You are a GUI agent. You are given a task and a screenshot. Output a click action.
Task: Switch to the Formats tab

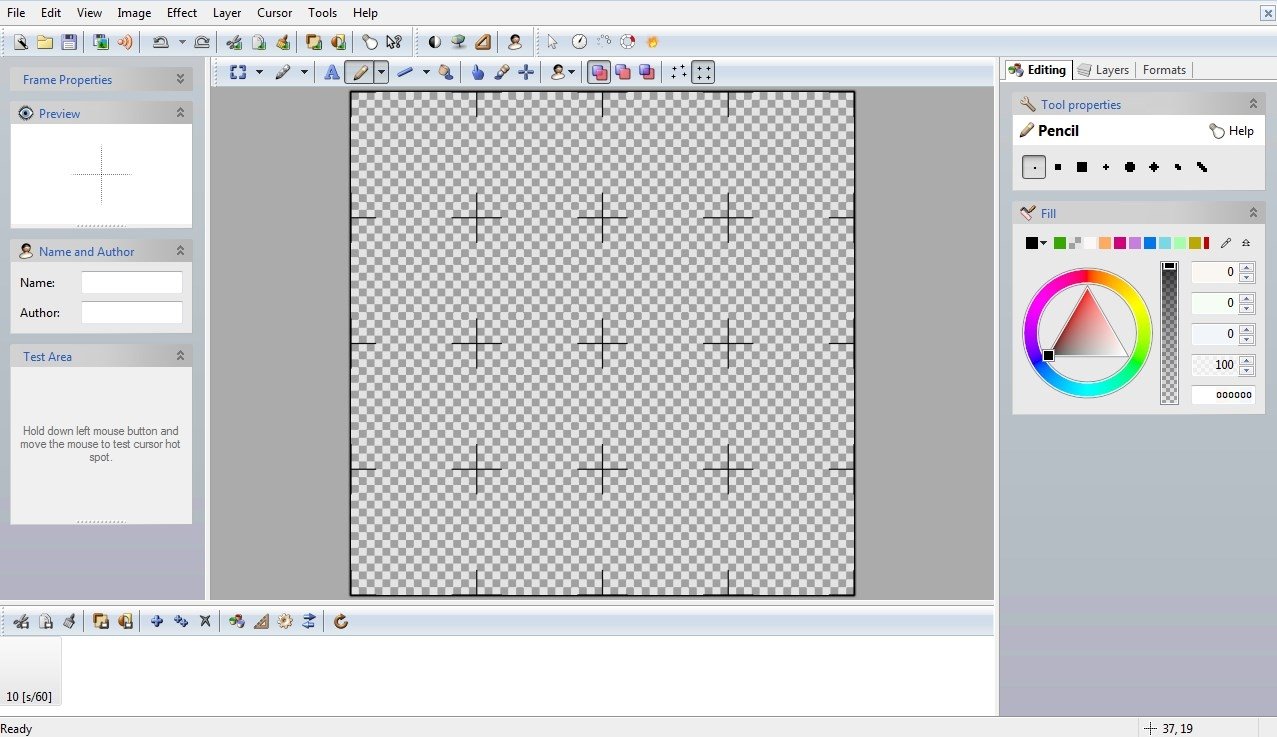coord(1164,70)
